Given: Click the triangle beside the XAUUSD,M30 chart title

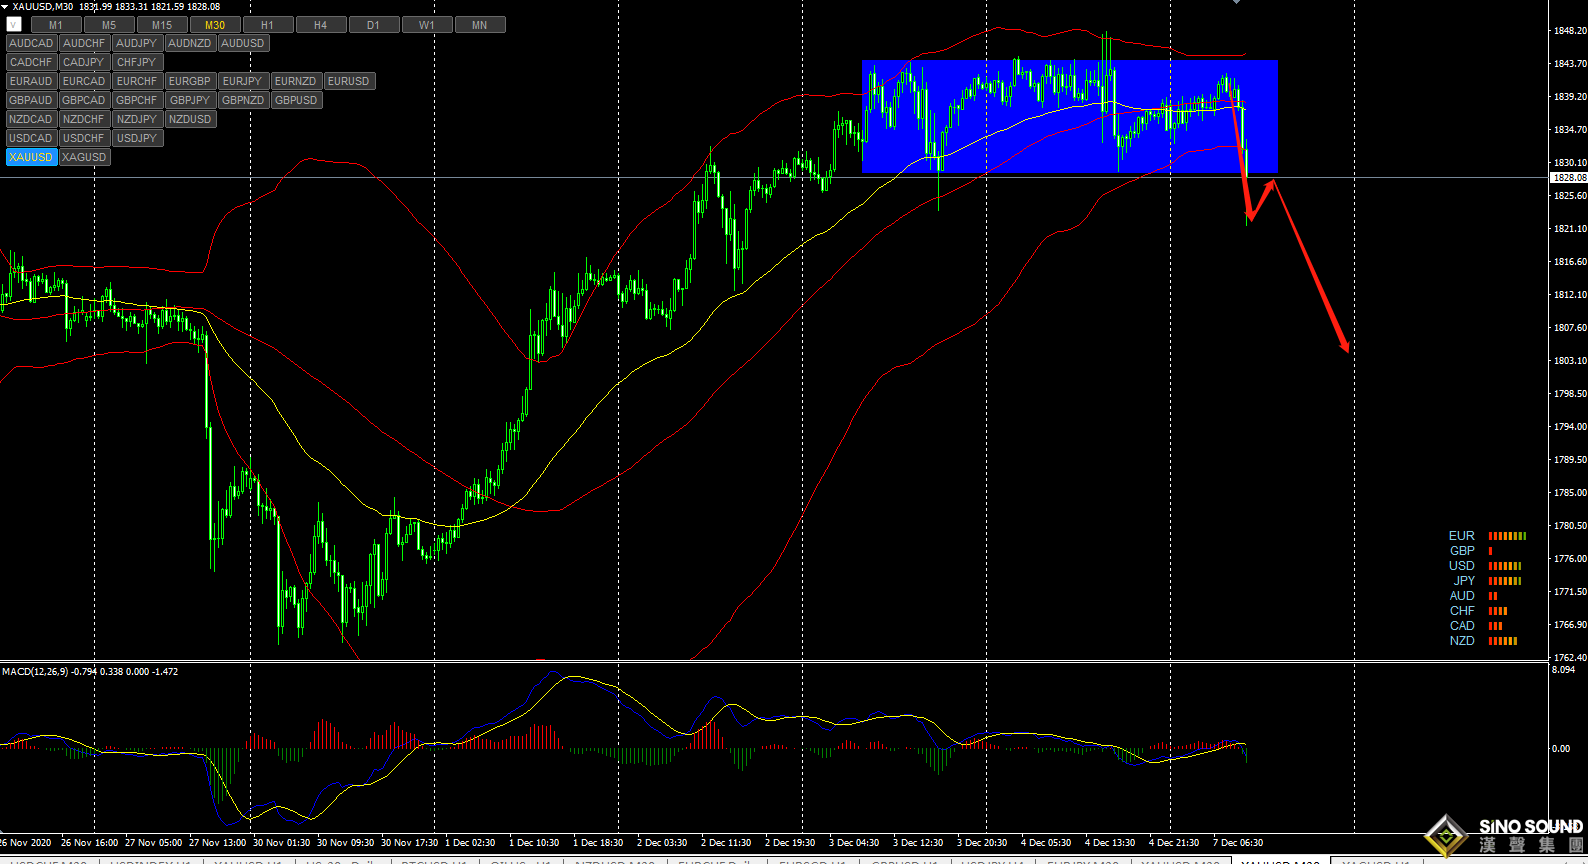Looking at the screenshot, I should click(x=5, y=7).
